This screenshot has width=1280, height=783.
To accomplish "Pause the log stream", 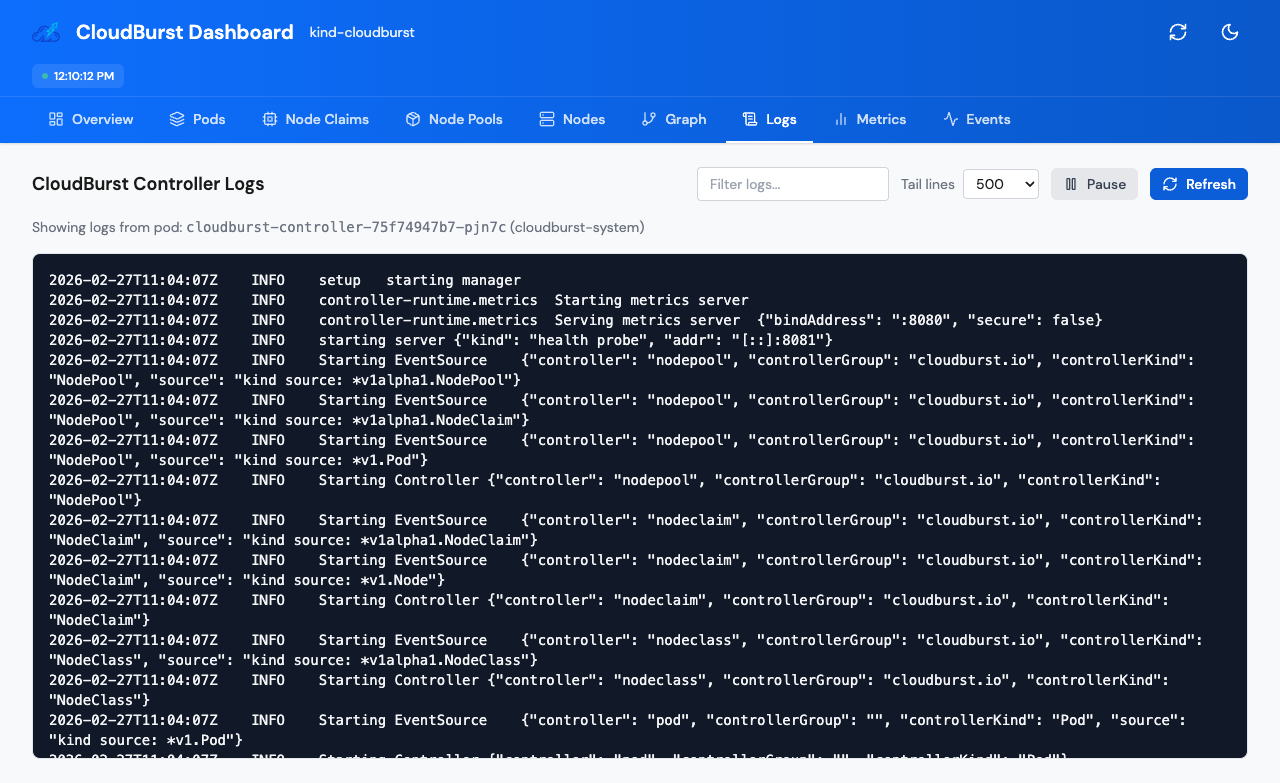I will coord(1094,184).
